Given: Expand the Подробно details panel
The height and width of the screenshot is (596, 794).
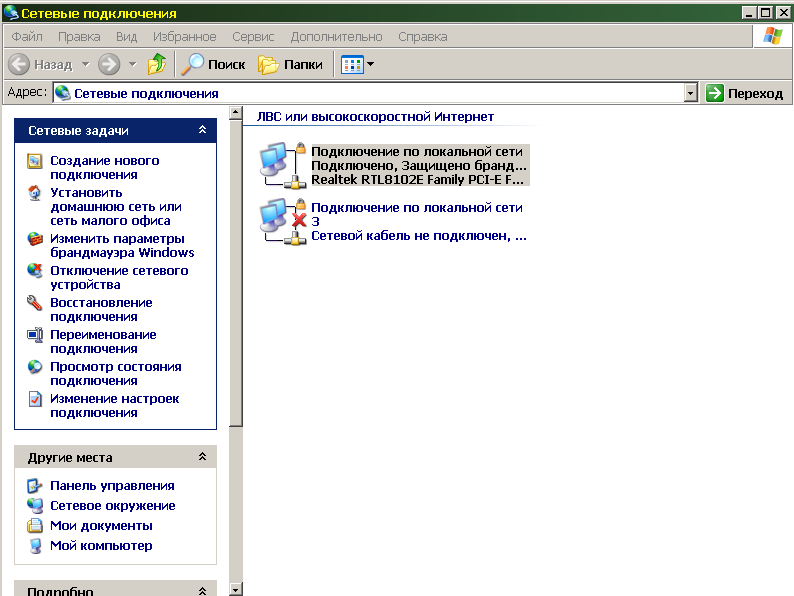Looking at the screenshot, I should 202,590.
